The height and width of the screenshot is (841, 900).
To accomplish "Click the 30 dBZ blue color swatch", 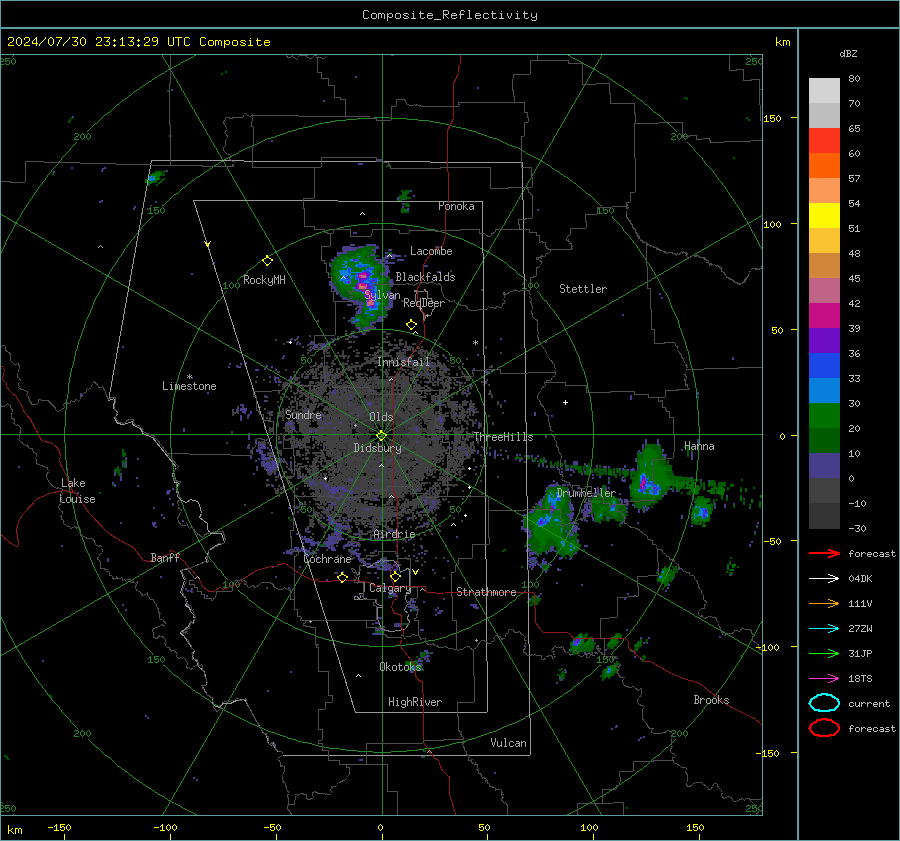I will pyautogui.click(x=824, y=390).
